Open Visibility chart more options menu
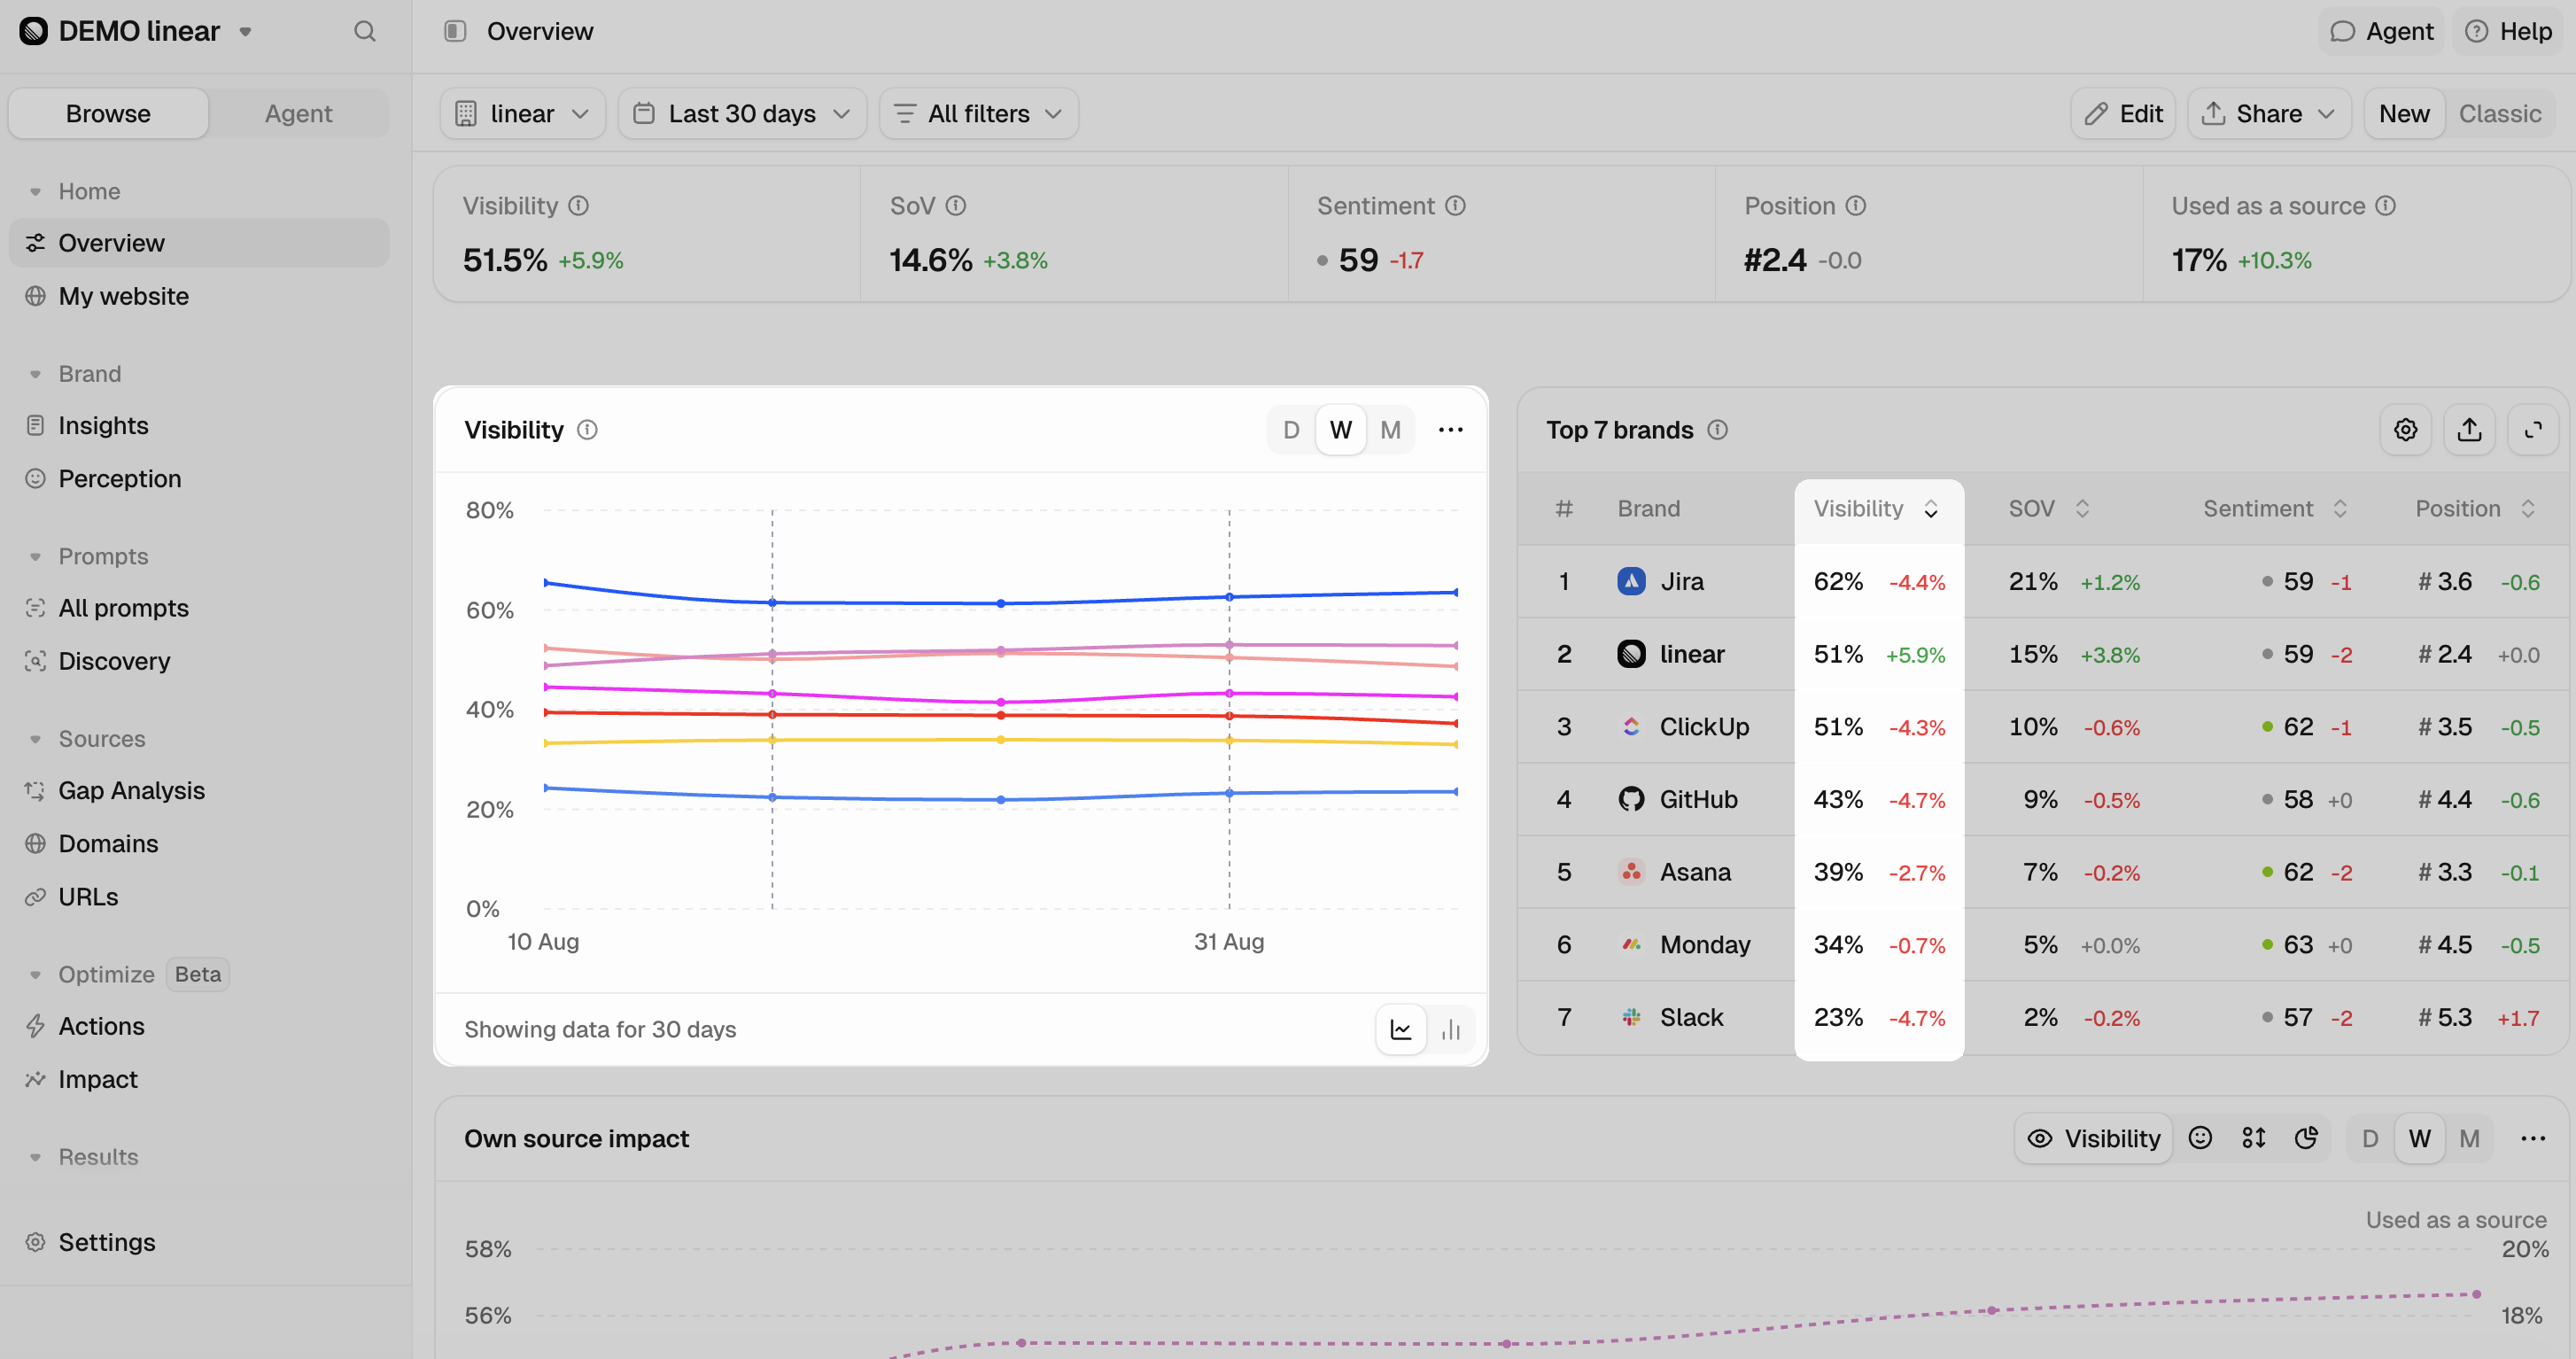 tap(1451, 430)
